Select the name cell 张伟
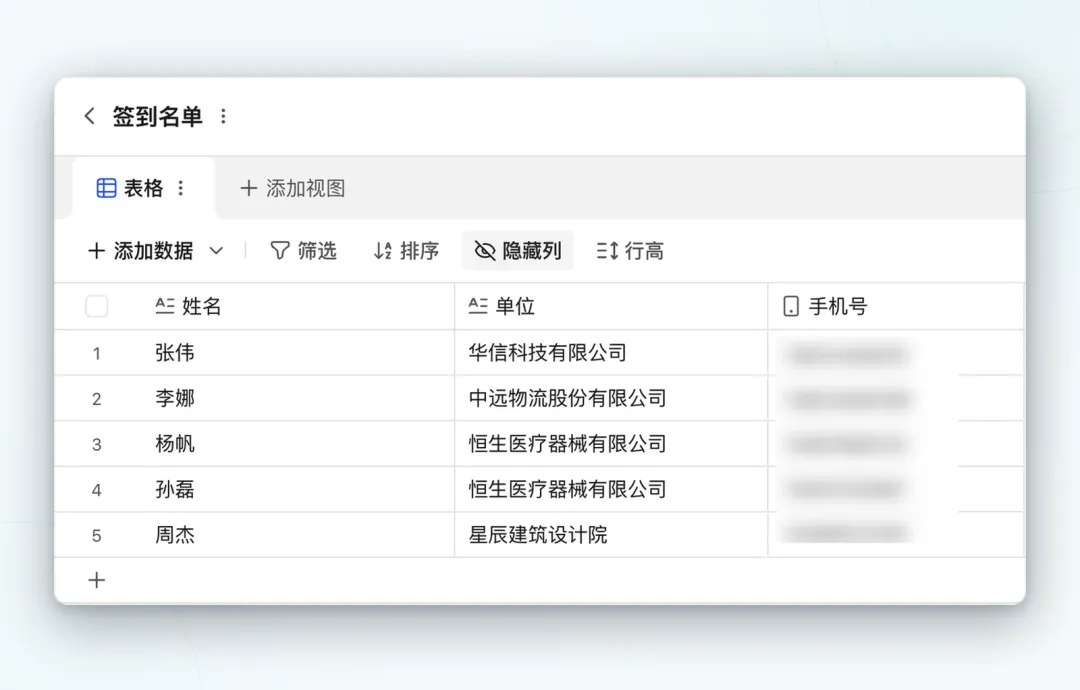 click(296, 353)
